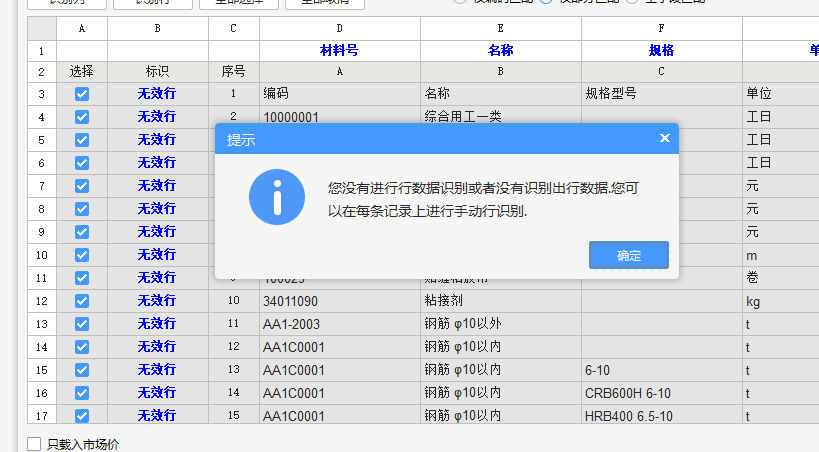Image resolution: width=819 pixels, height=452 pixels.
Task: Click the 工日 unit cell in row 4
Action: 780,117
